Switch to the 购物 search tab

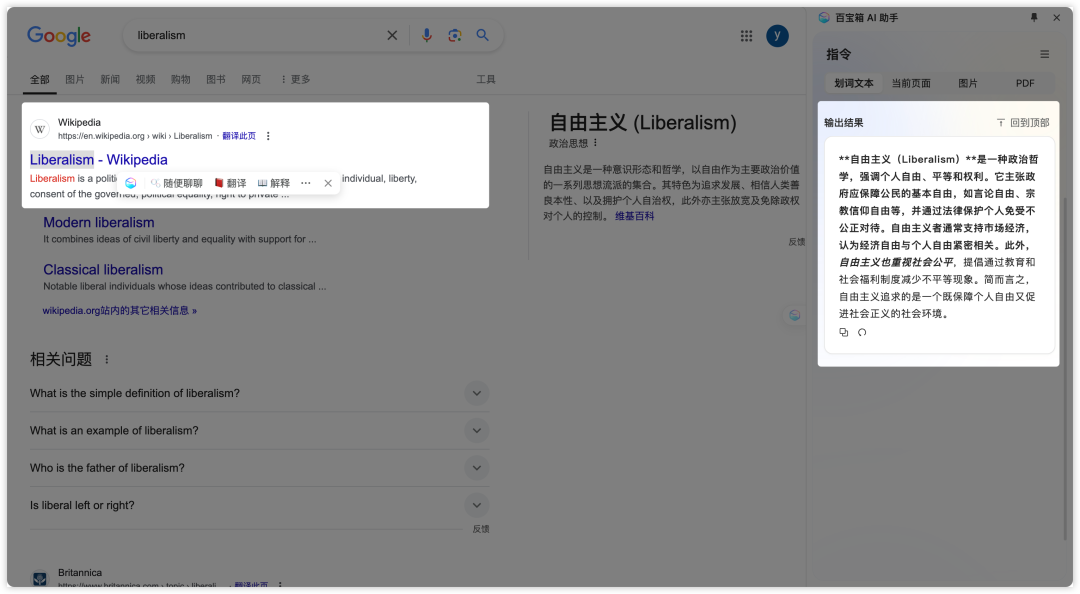click(x=180, y=80)
